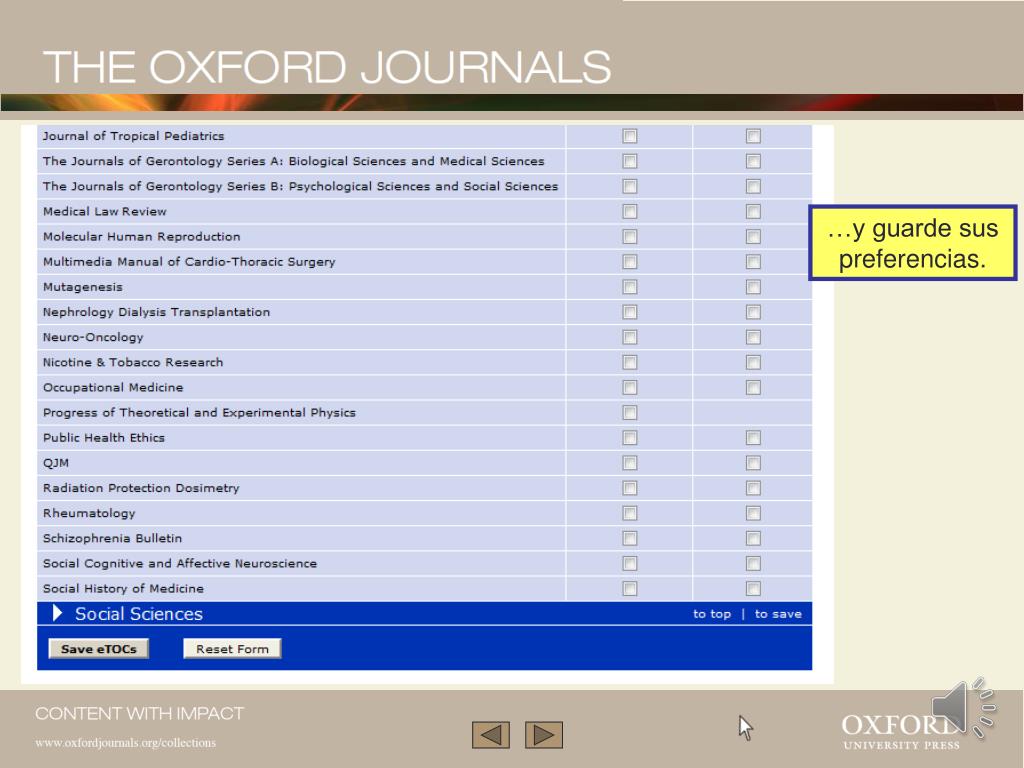The height and width of the screenshot is (768, 1024).
Task: Click the Reset Form button
Action: (x=232, y=648)
